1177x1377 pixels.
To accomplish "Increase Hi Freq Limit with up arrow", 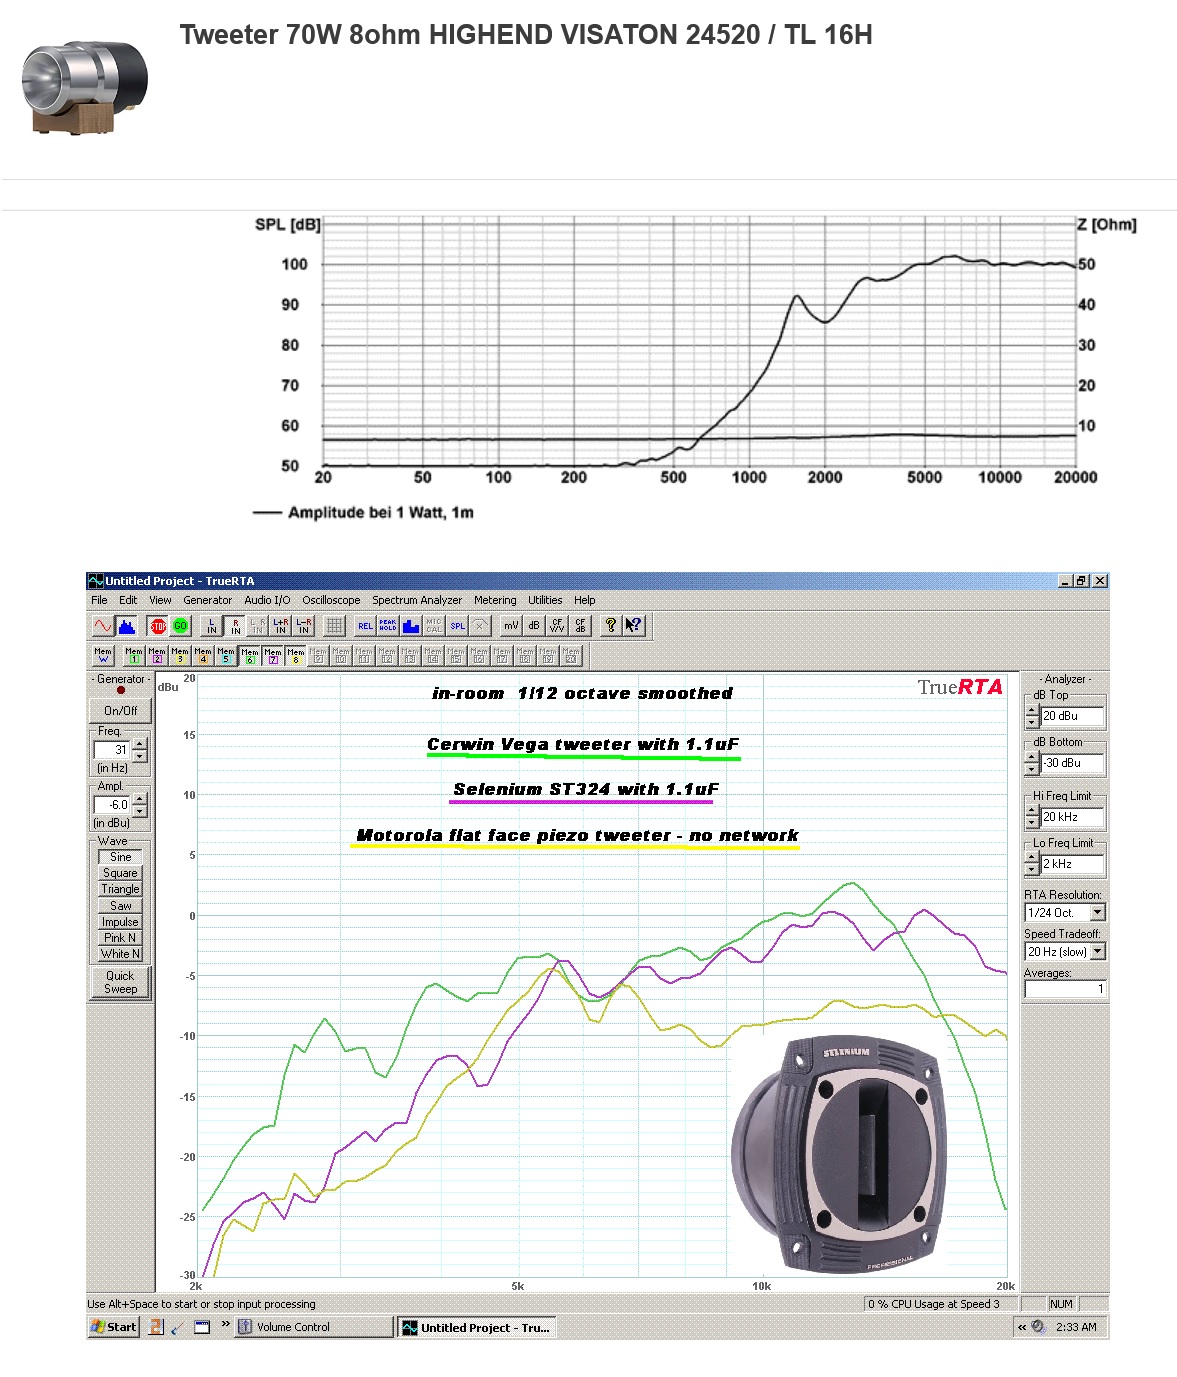I will [1032, 812].
